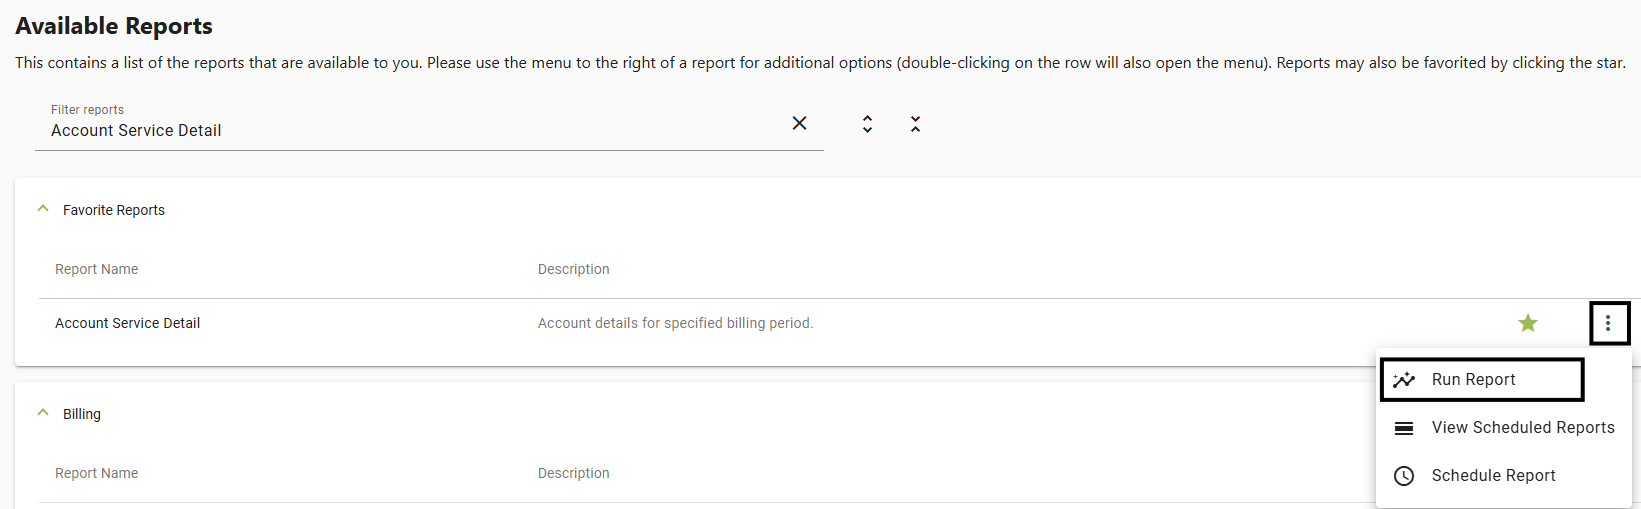Click the clock icon beside Schedule Report

click(1404, 476)
